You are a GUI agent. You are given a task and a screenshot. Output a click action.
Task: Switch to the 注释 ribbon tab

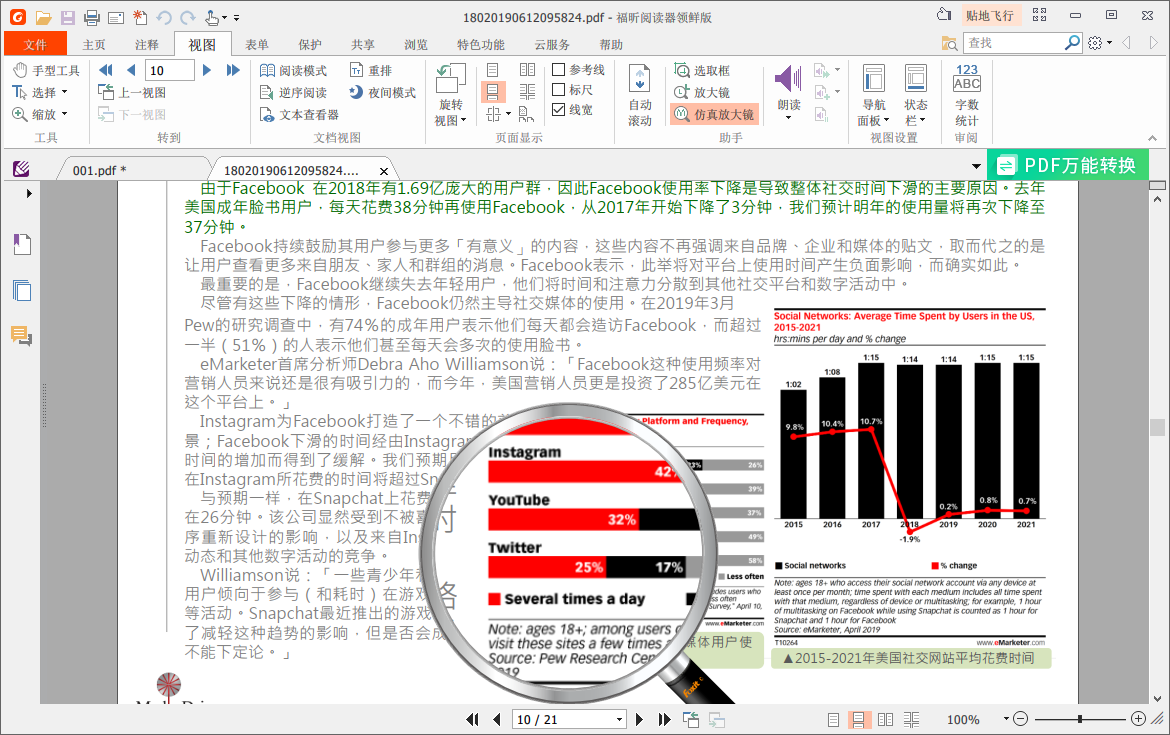[147, 45]
